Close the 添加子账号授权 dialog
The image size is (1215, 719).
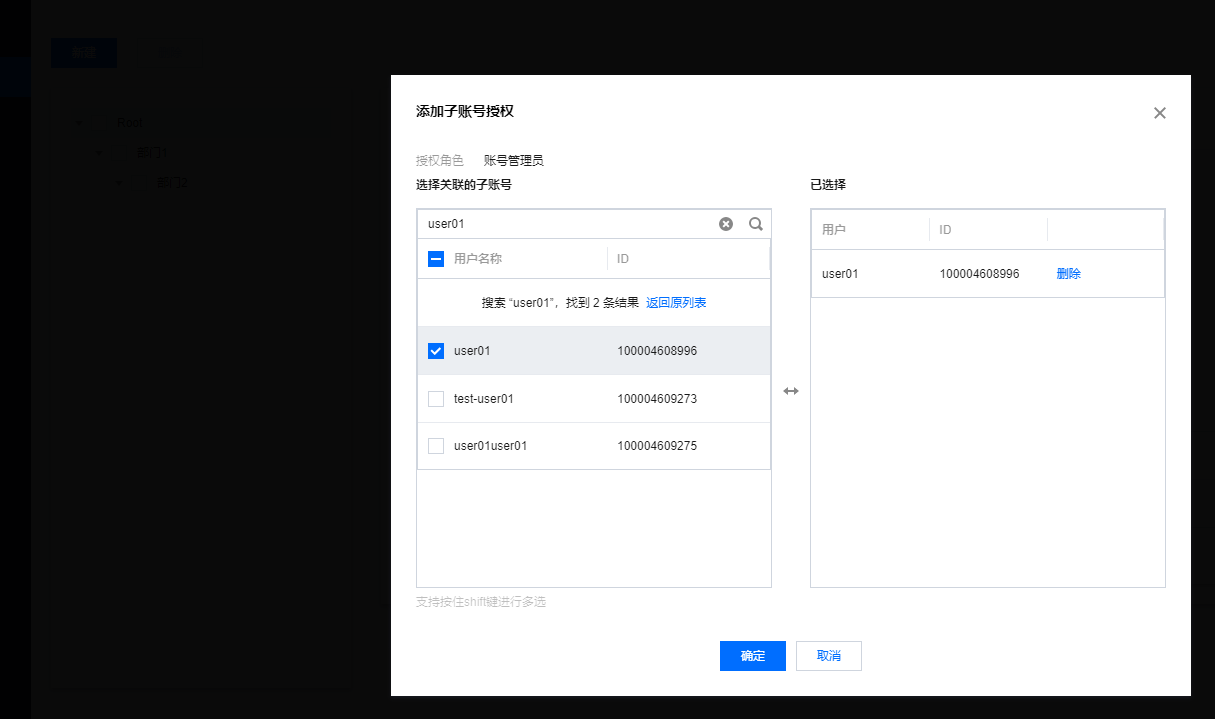tap(1159, 113)
